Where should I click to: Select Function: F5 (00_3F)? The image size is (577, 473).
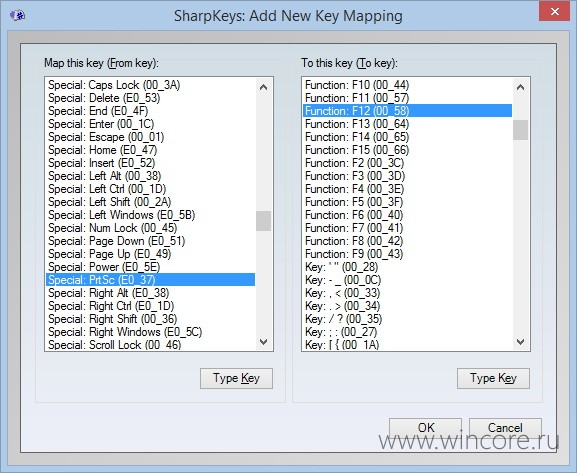pyautogui.click(x=407, y=202)
